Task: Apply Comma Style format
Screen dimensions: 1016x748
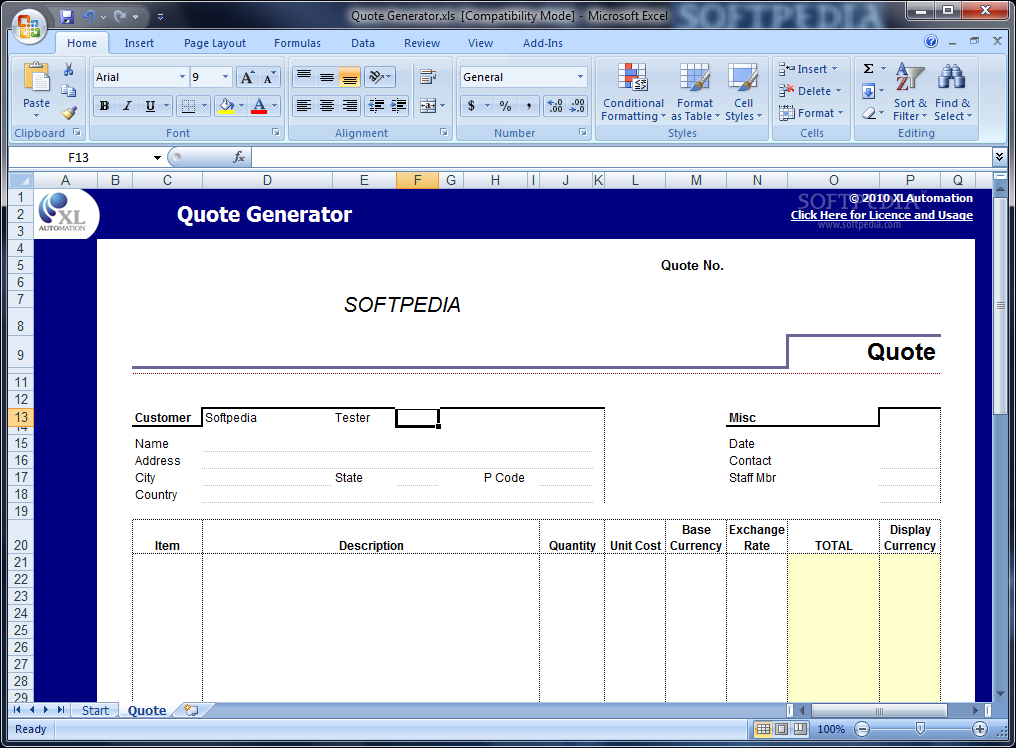Action: click(529, 106)
